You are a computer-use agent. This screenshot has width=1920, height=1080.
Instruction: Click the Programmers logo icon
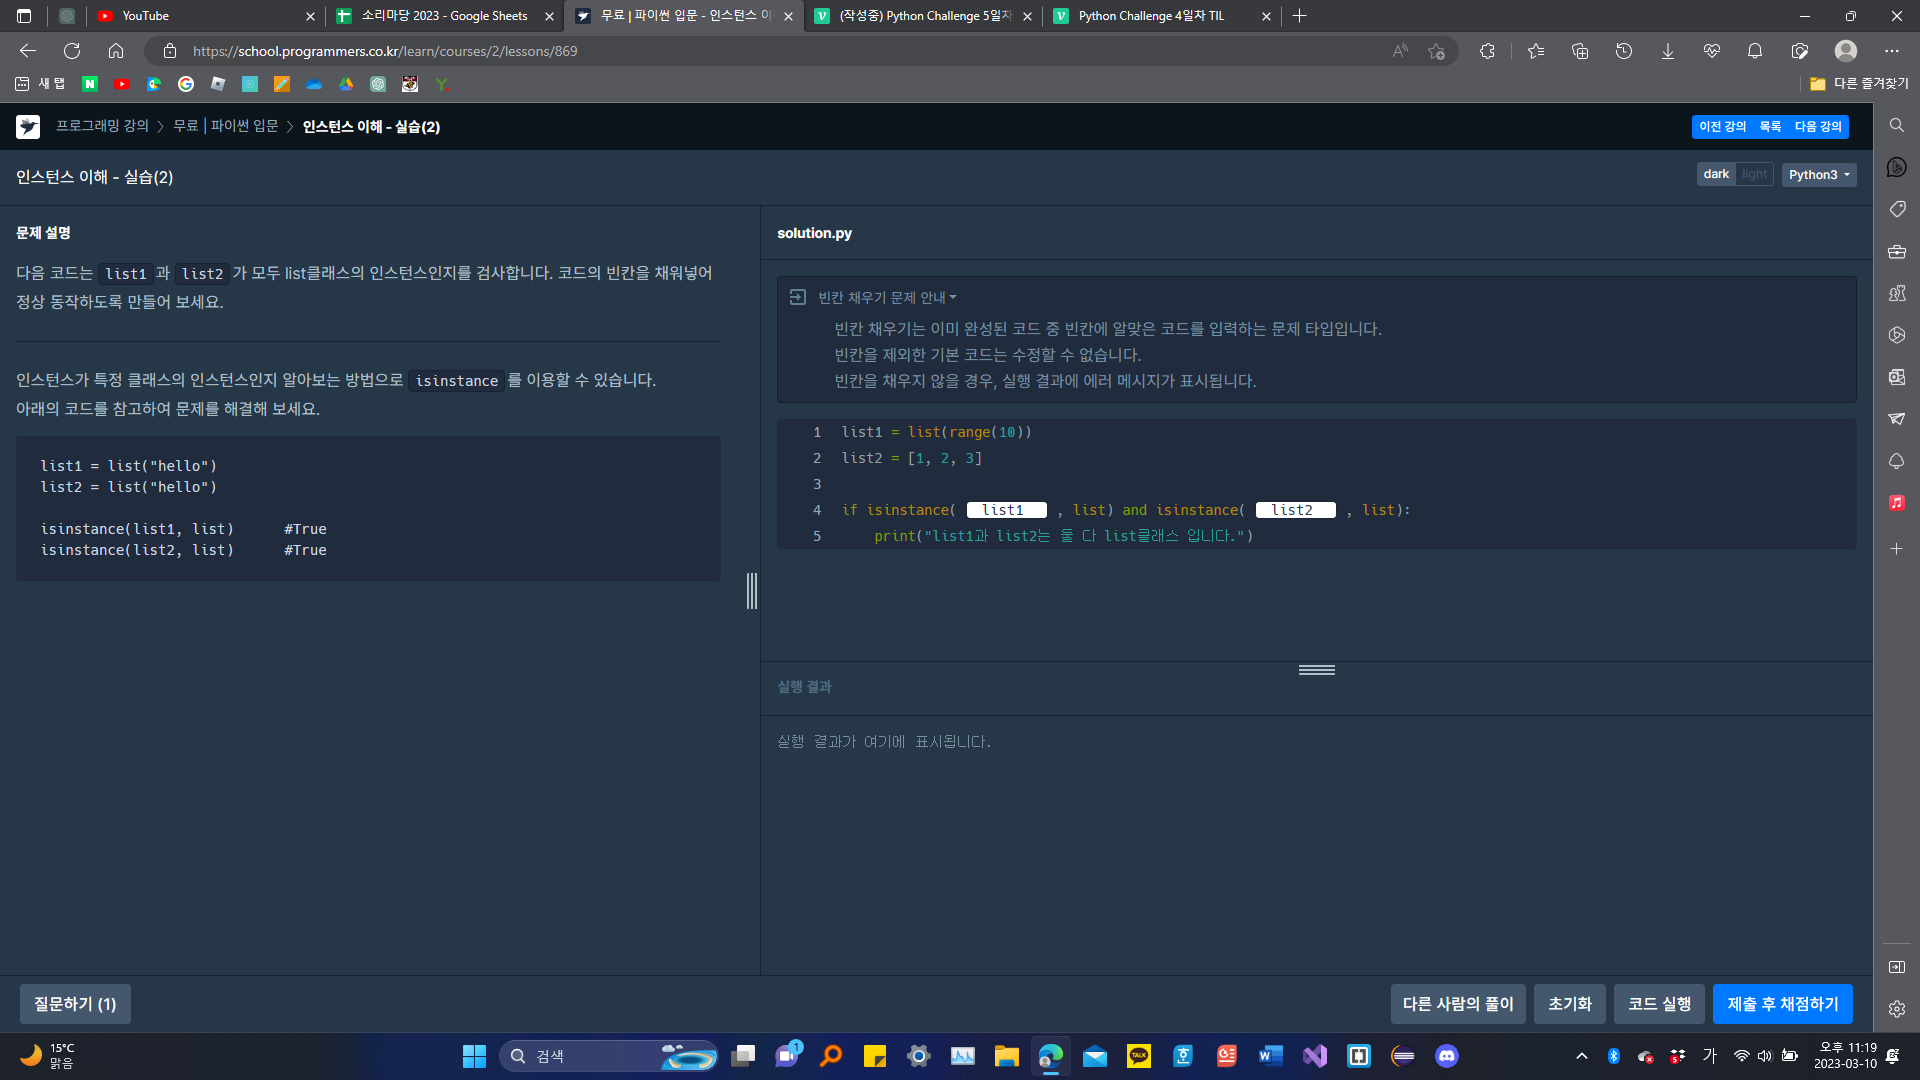(28, 127)
